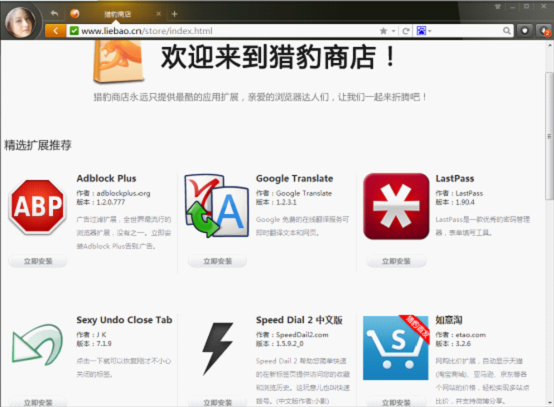Bookmark page with star icon
Screen dimensions: 554x407
(x=383, y=31)
